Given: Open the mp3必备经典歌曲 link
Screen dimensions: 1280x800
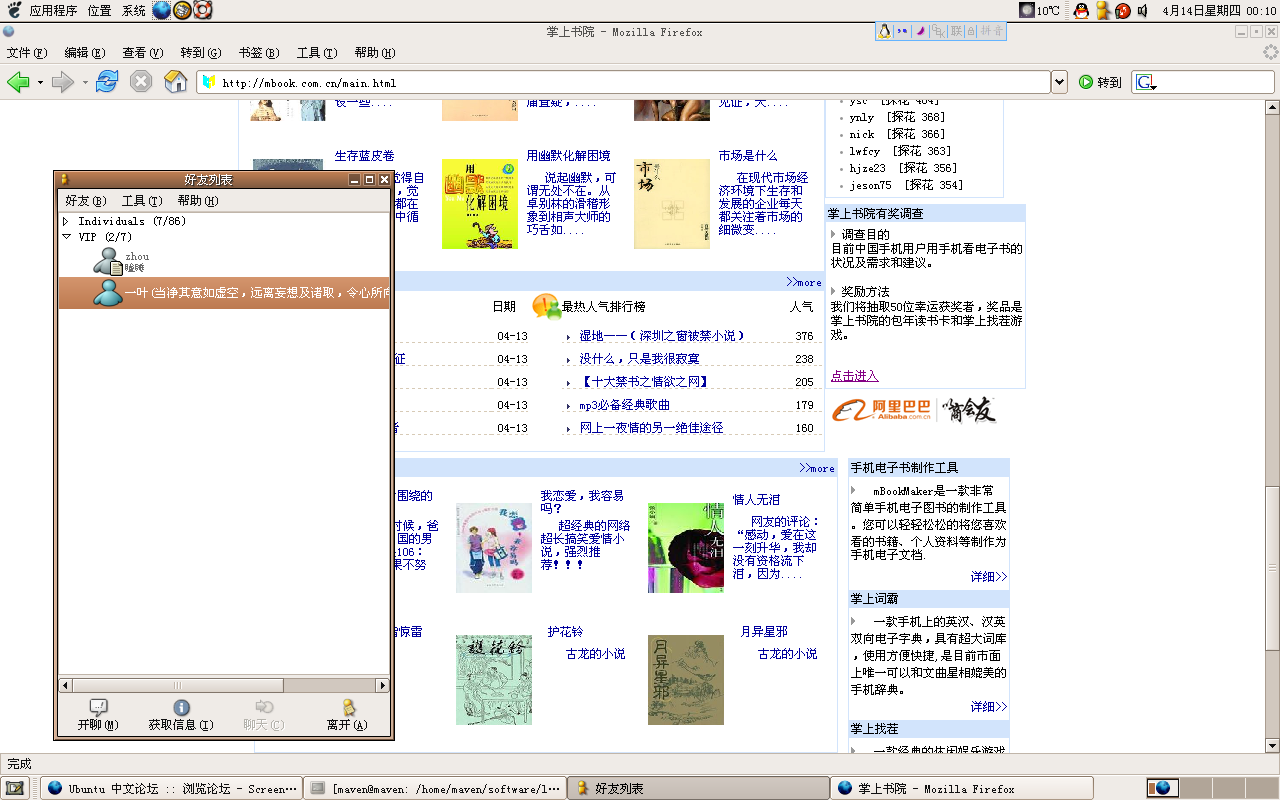Looking at the screenshot, I should point(625,405).
